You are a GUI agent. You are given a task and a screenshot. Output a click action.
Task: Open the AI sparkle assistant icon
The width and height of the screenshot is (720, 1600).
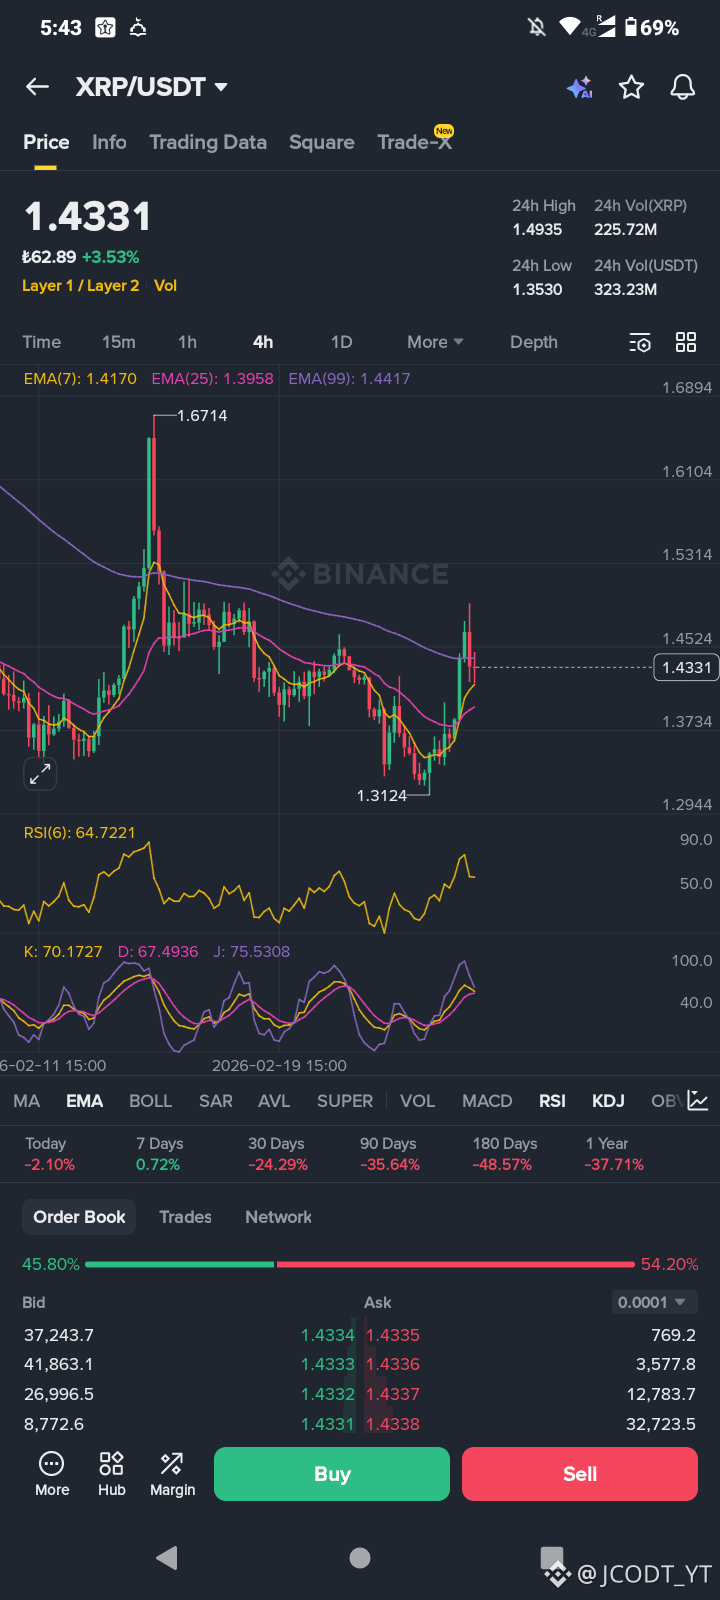(x=580, y=87)
